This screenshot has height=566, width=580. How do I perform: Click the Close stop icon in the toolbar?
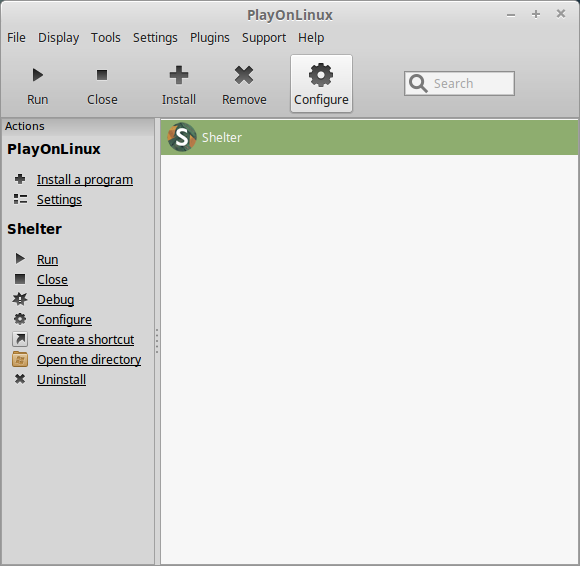tap(102, 75)
